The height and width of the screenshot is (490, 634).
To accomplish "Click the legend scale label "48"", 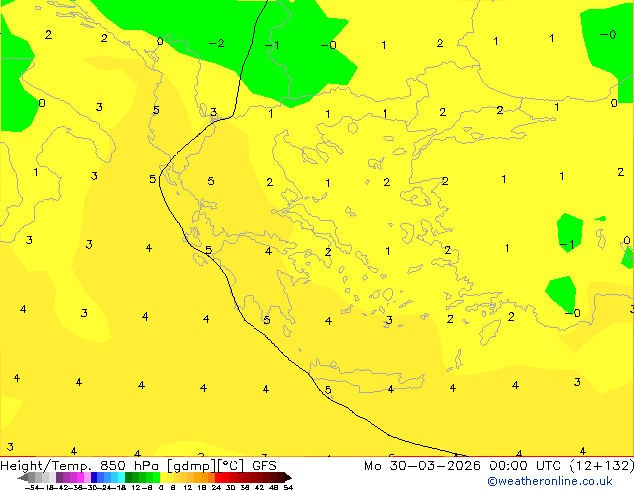I will pyautogui.click(x=274, y=488).
